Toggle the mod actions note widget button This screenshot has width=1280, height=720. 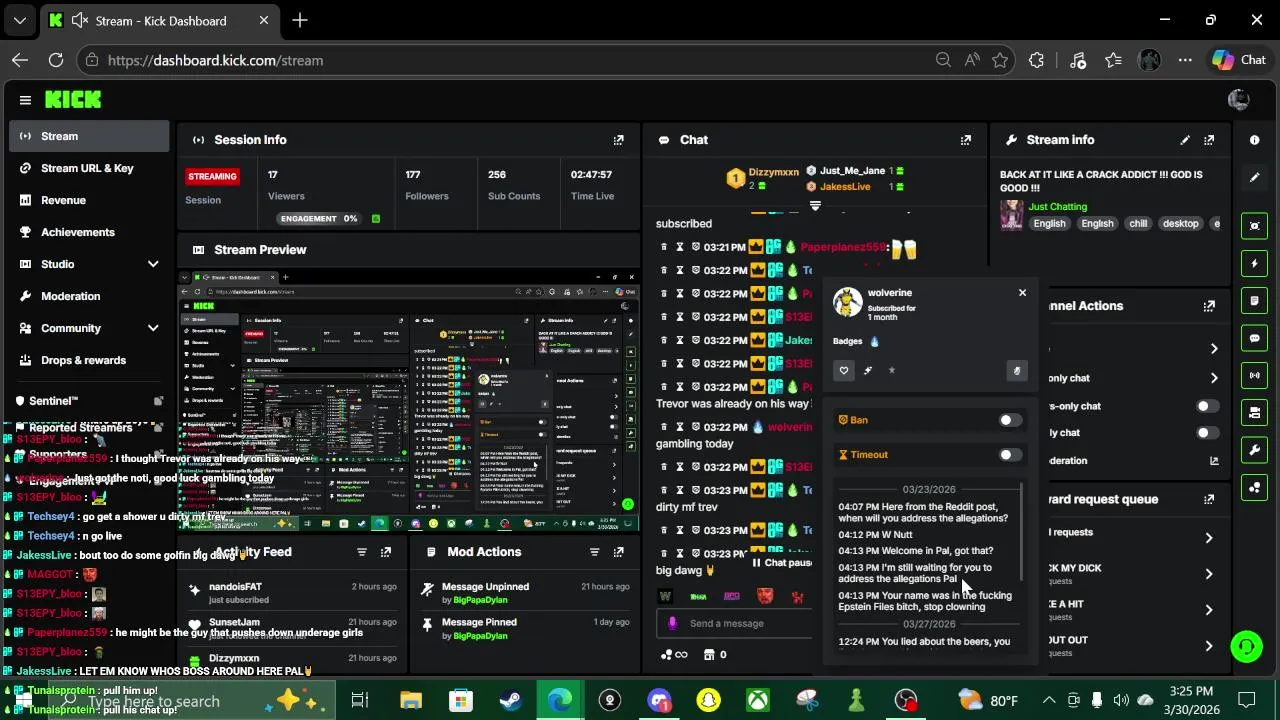1255,301
